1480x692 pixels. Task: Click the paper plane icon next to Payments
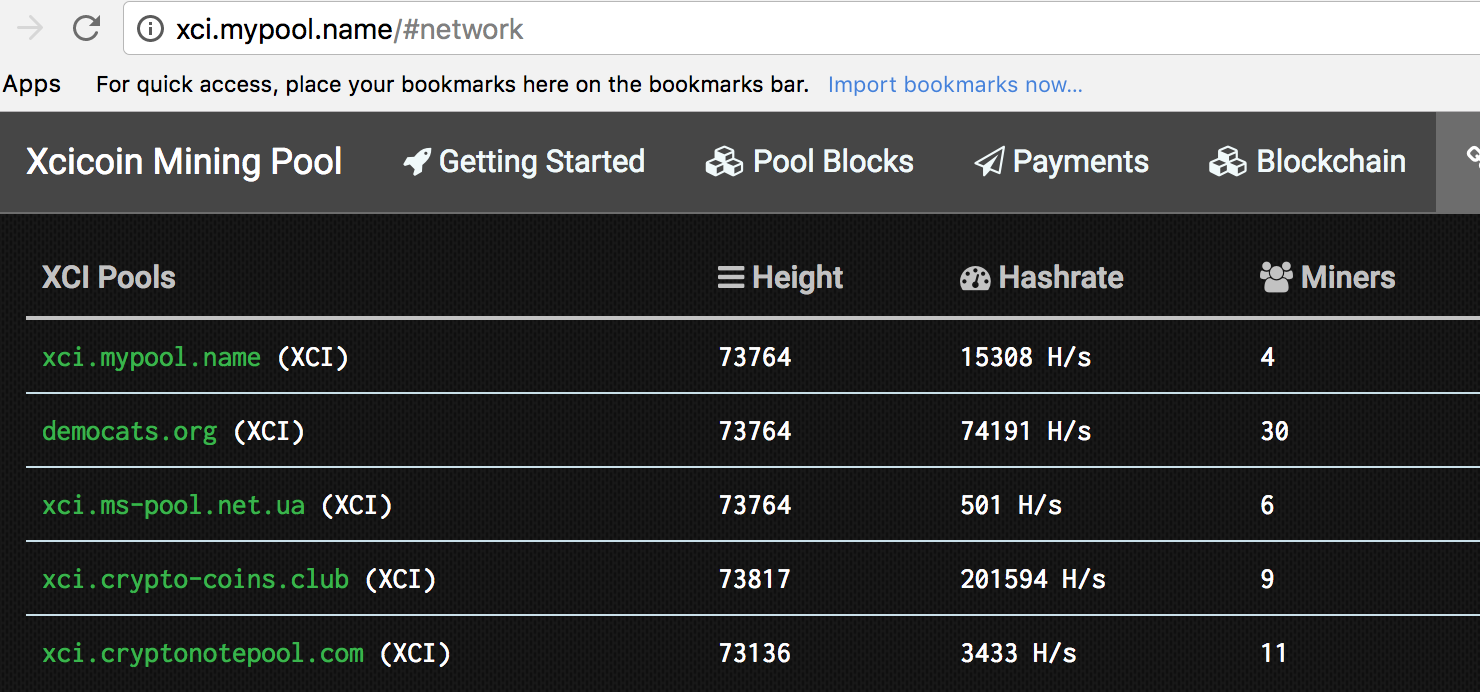pyautogui.click(x=989, y=162)
